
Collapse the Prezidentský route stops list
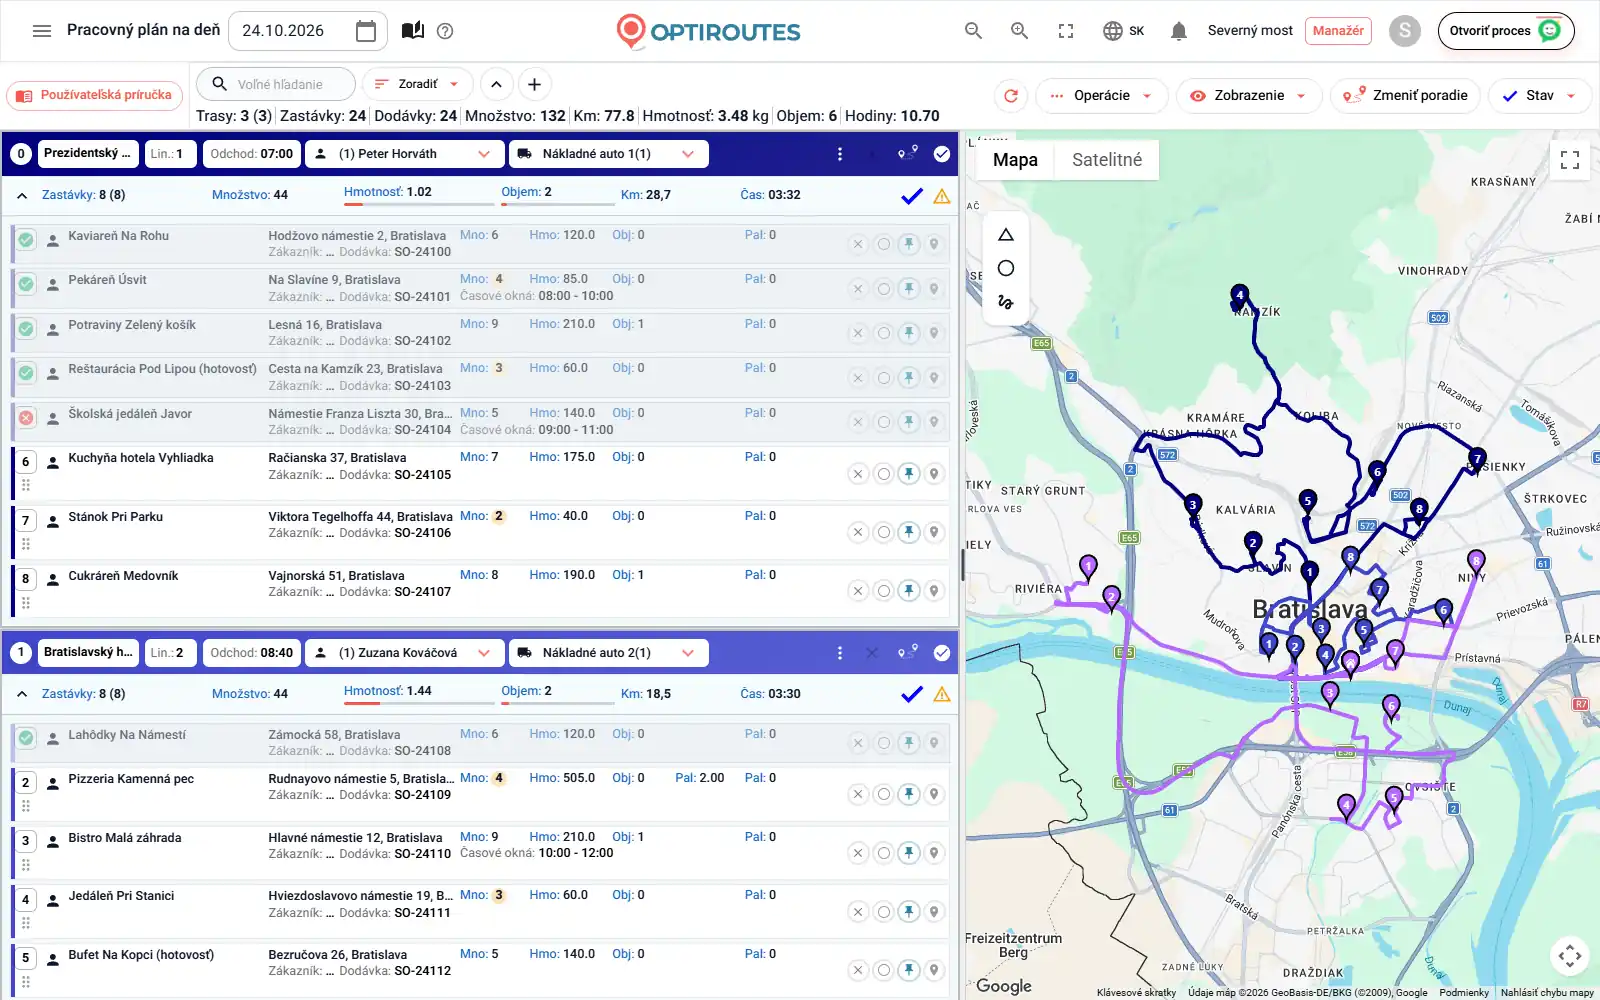coord(22,196)
